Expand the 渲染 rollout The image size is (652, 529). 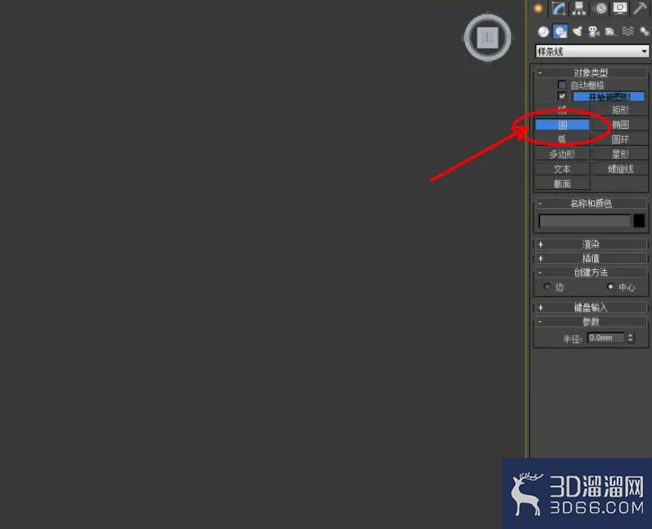(590, 244)
